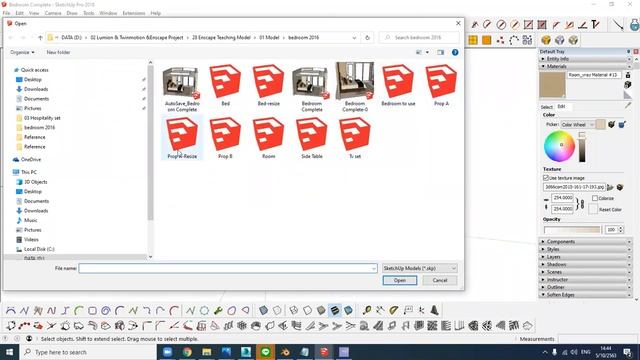Refresh the bedroom 2016 folder view
The width and height of the screenshot is (640, 360).
[367, 38]
